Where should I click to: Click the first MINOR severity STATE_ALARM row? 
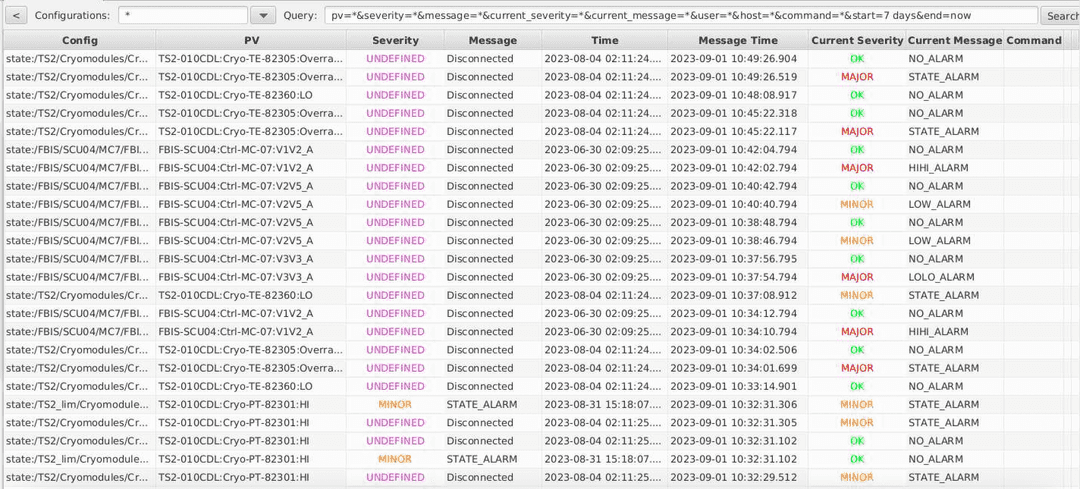pyautogui.click(x=394, y=404)
